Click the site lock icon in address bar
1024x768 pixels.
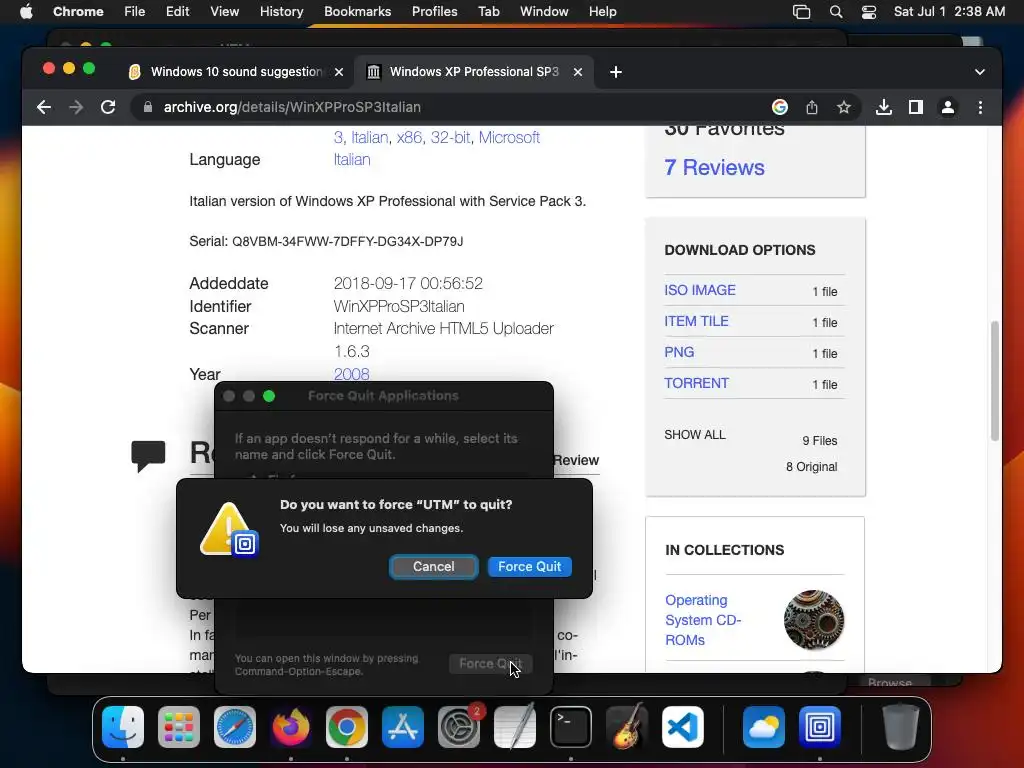pos(148,107)
